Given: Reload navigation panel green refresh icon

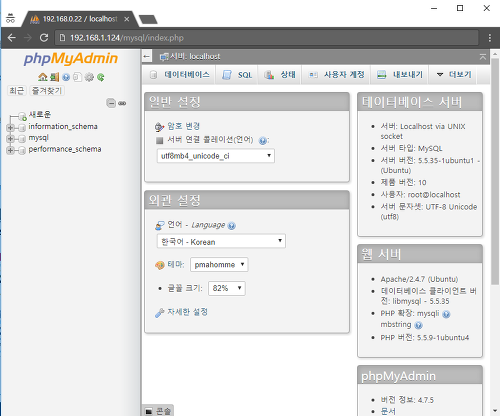Looking at the screenshot, I should (x=101, y=77).
